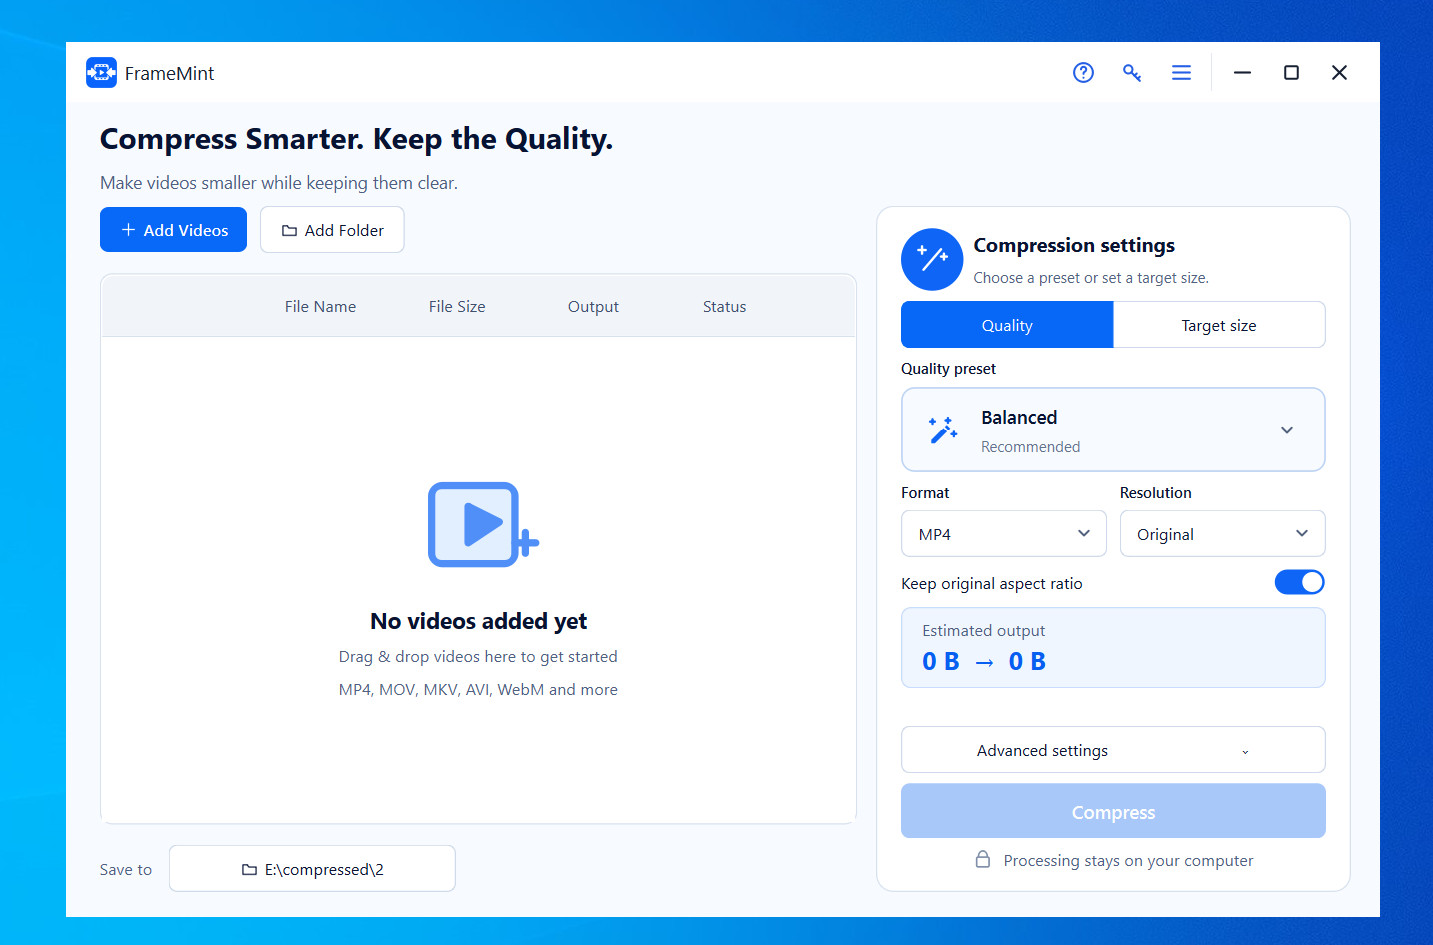Click the padlock icon near Processing text
The height and width of the screenshot is (945, 1433).
pyautogui.click(x=983, y=860)
